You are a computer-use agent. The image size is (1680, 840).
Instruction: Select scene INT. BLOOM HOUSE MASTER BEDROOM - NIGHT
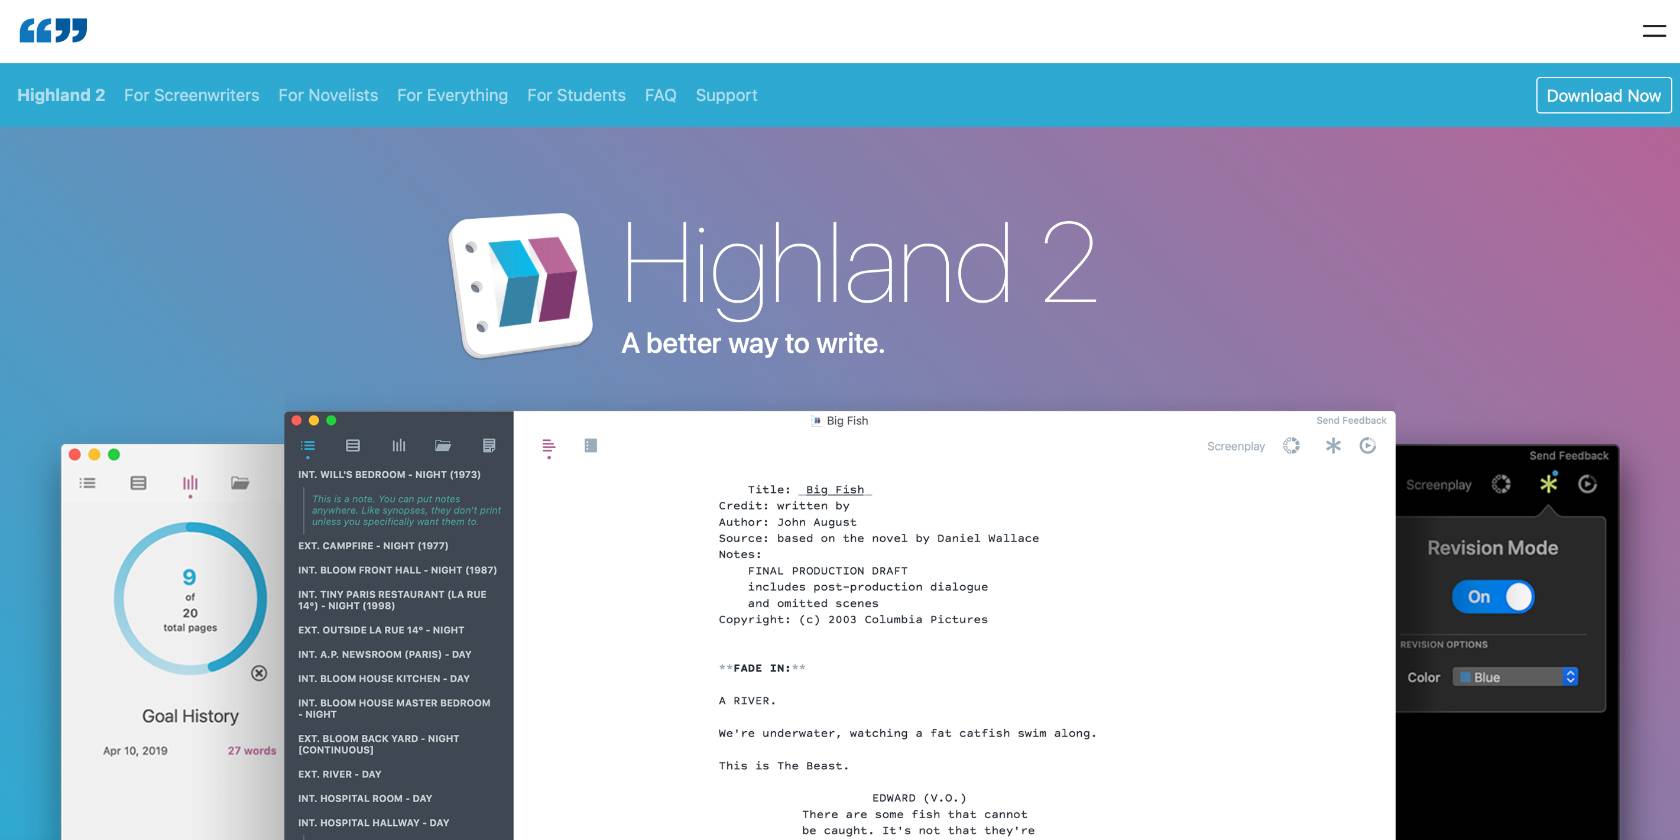(394, 709)
